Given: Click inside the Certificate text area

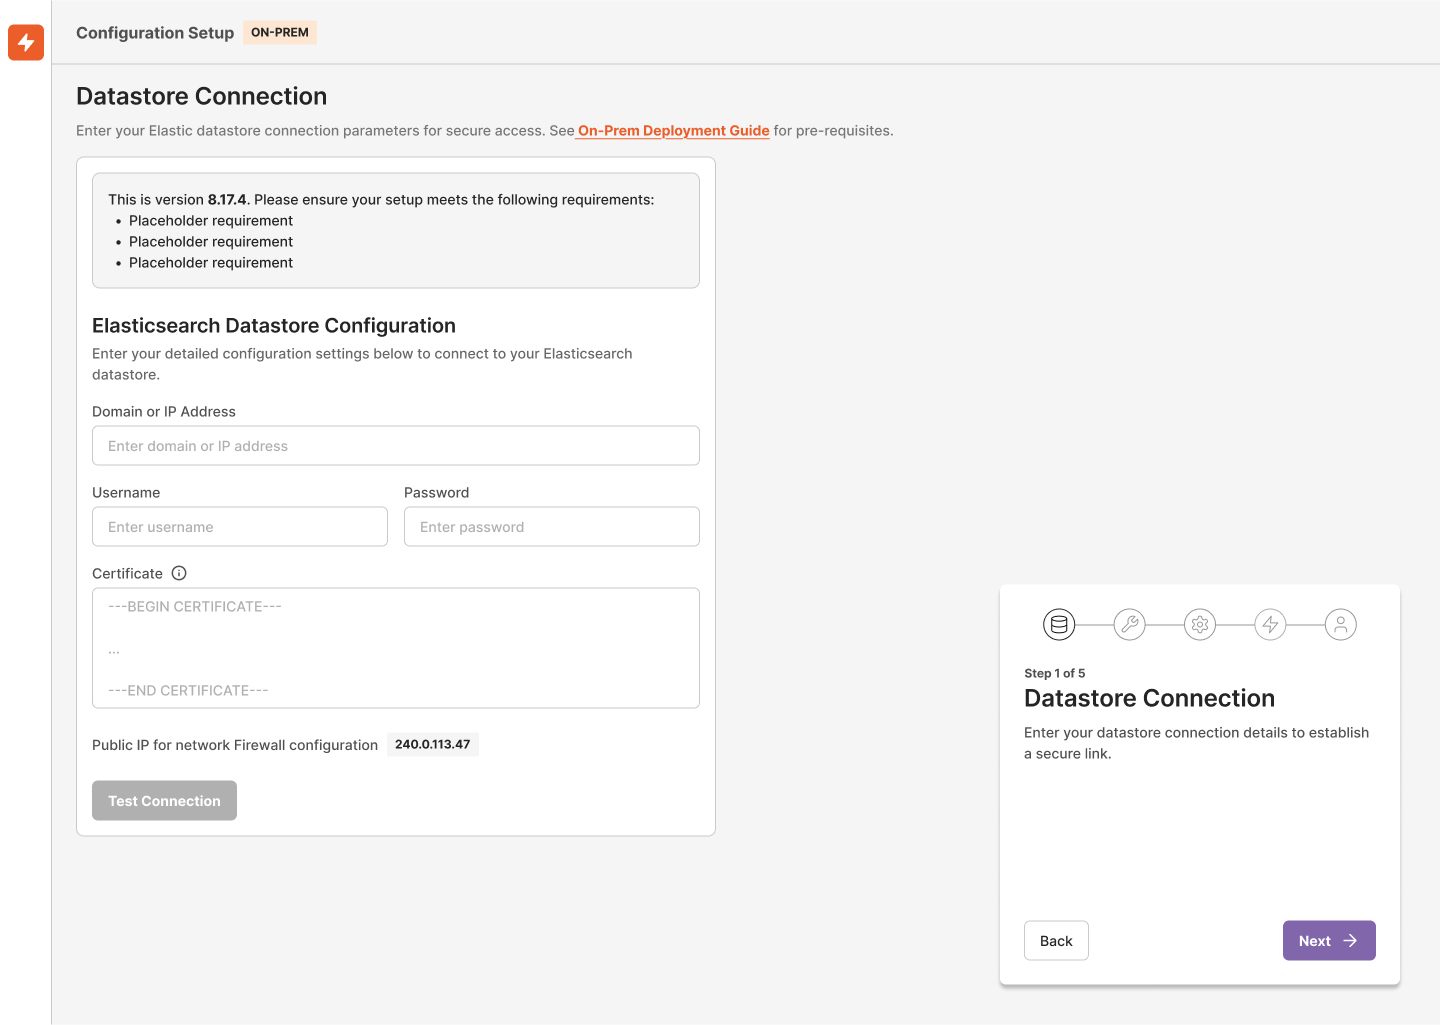Looking at the screenshot, I should click(x=396, y=648).
